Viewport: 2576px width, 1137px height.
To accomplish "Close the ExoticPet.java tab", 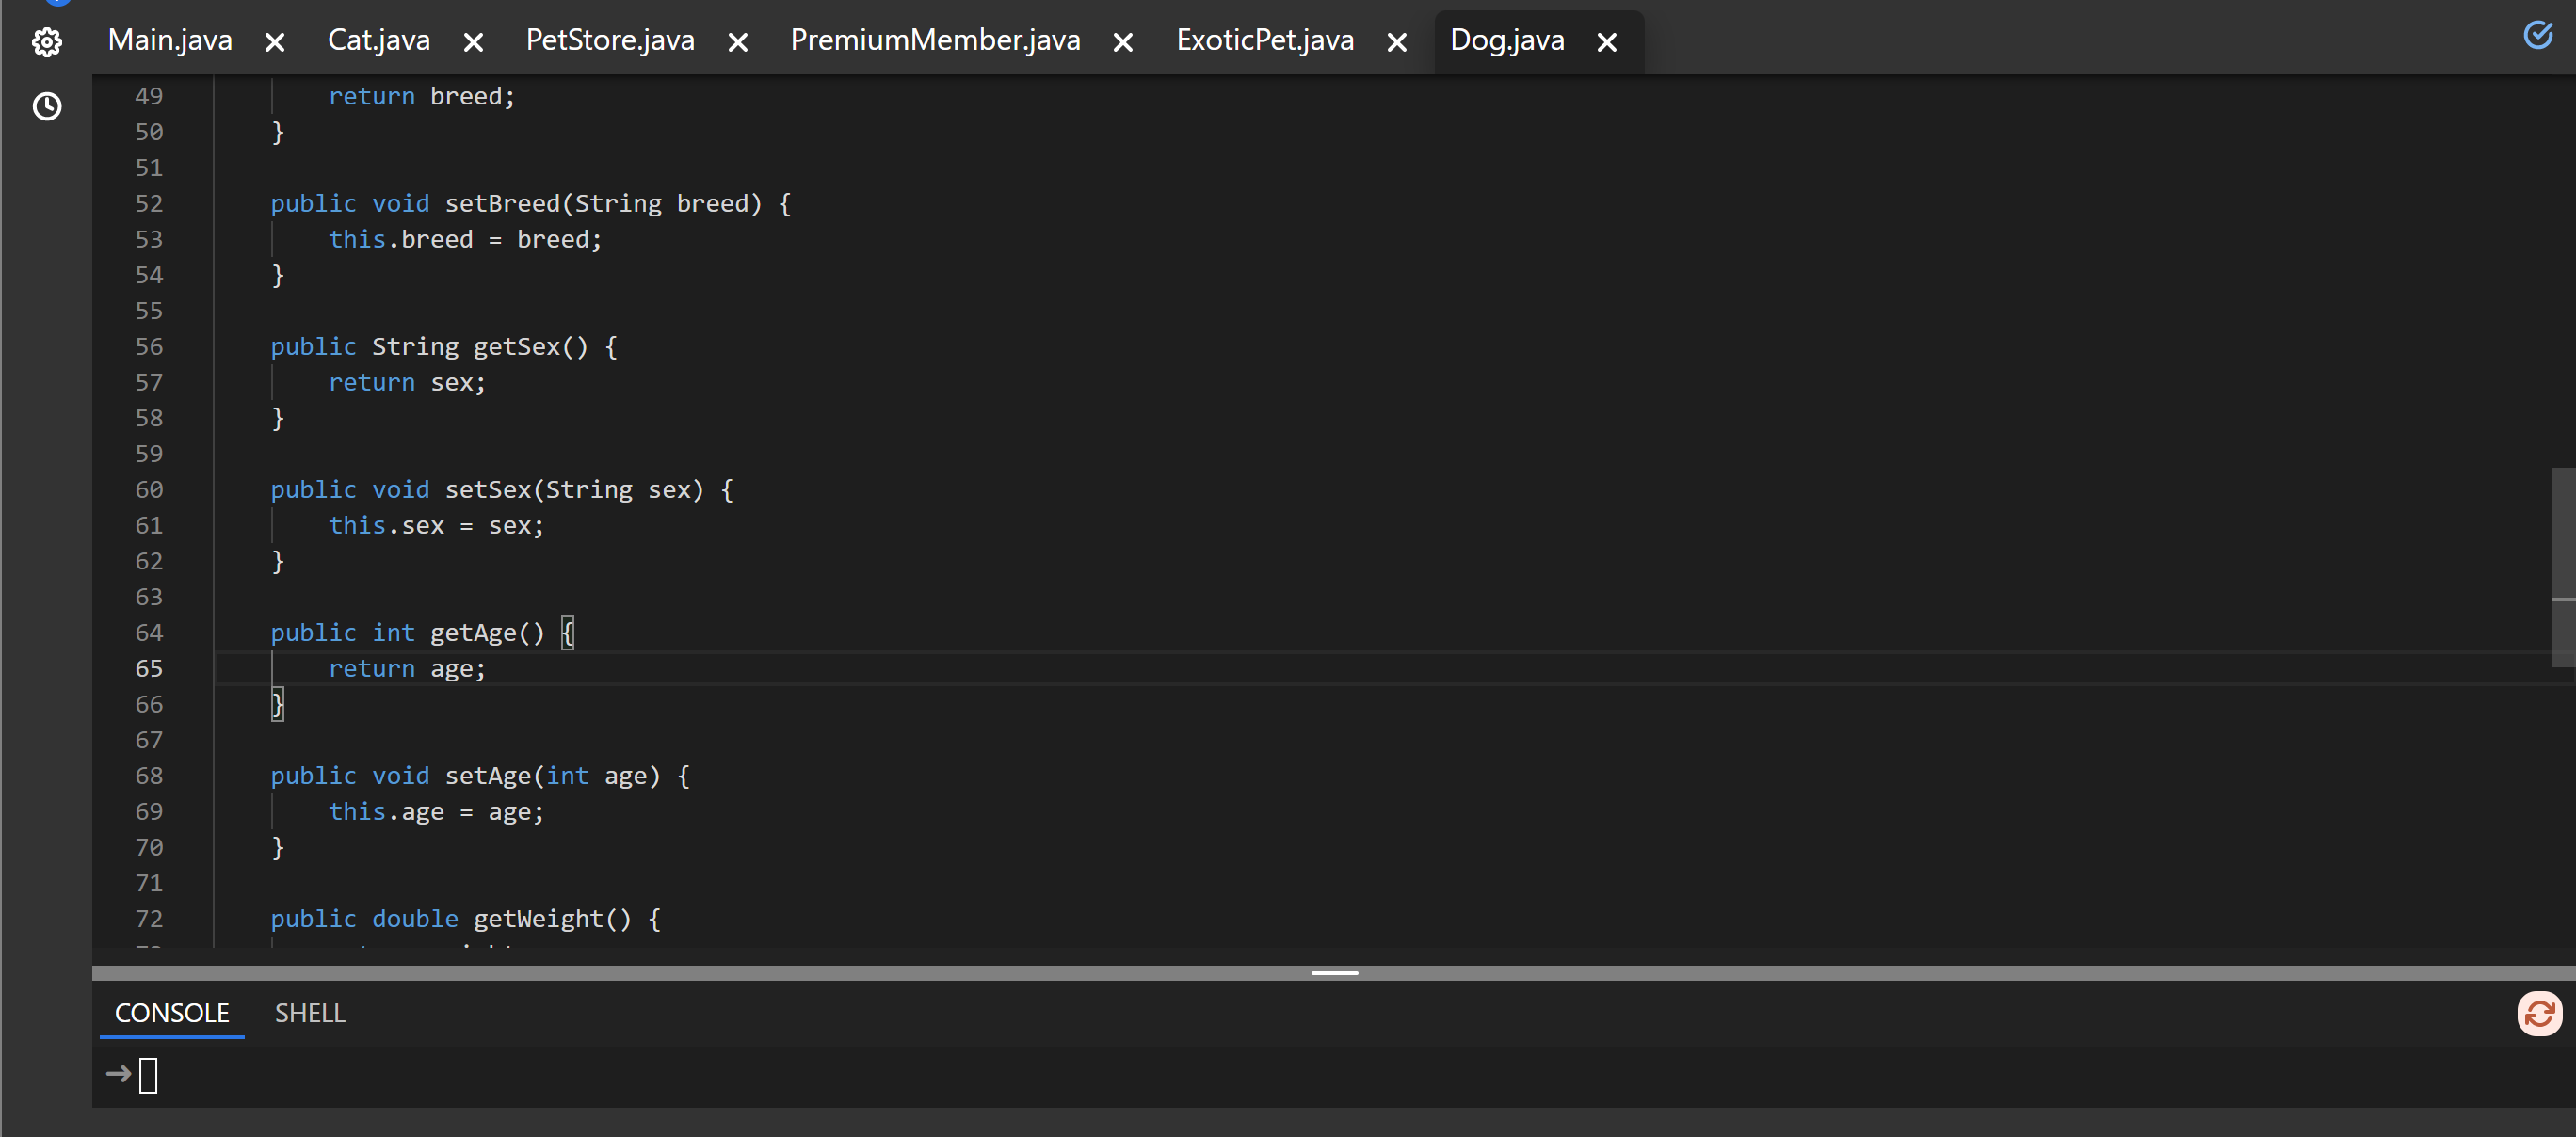I will [x=1397, y=42].
